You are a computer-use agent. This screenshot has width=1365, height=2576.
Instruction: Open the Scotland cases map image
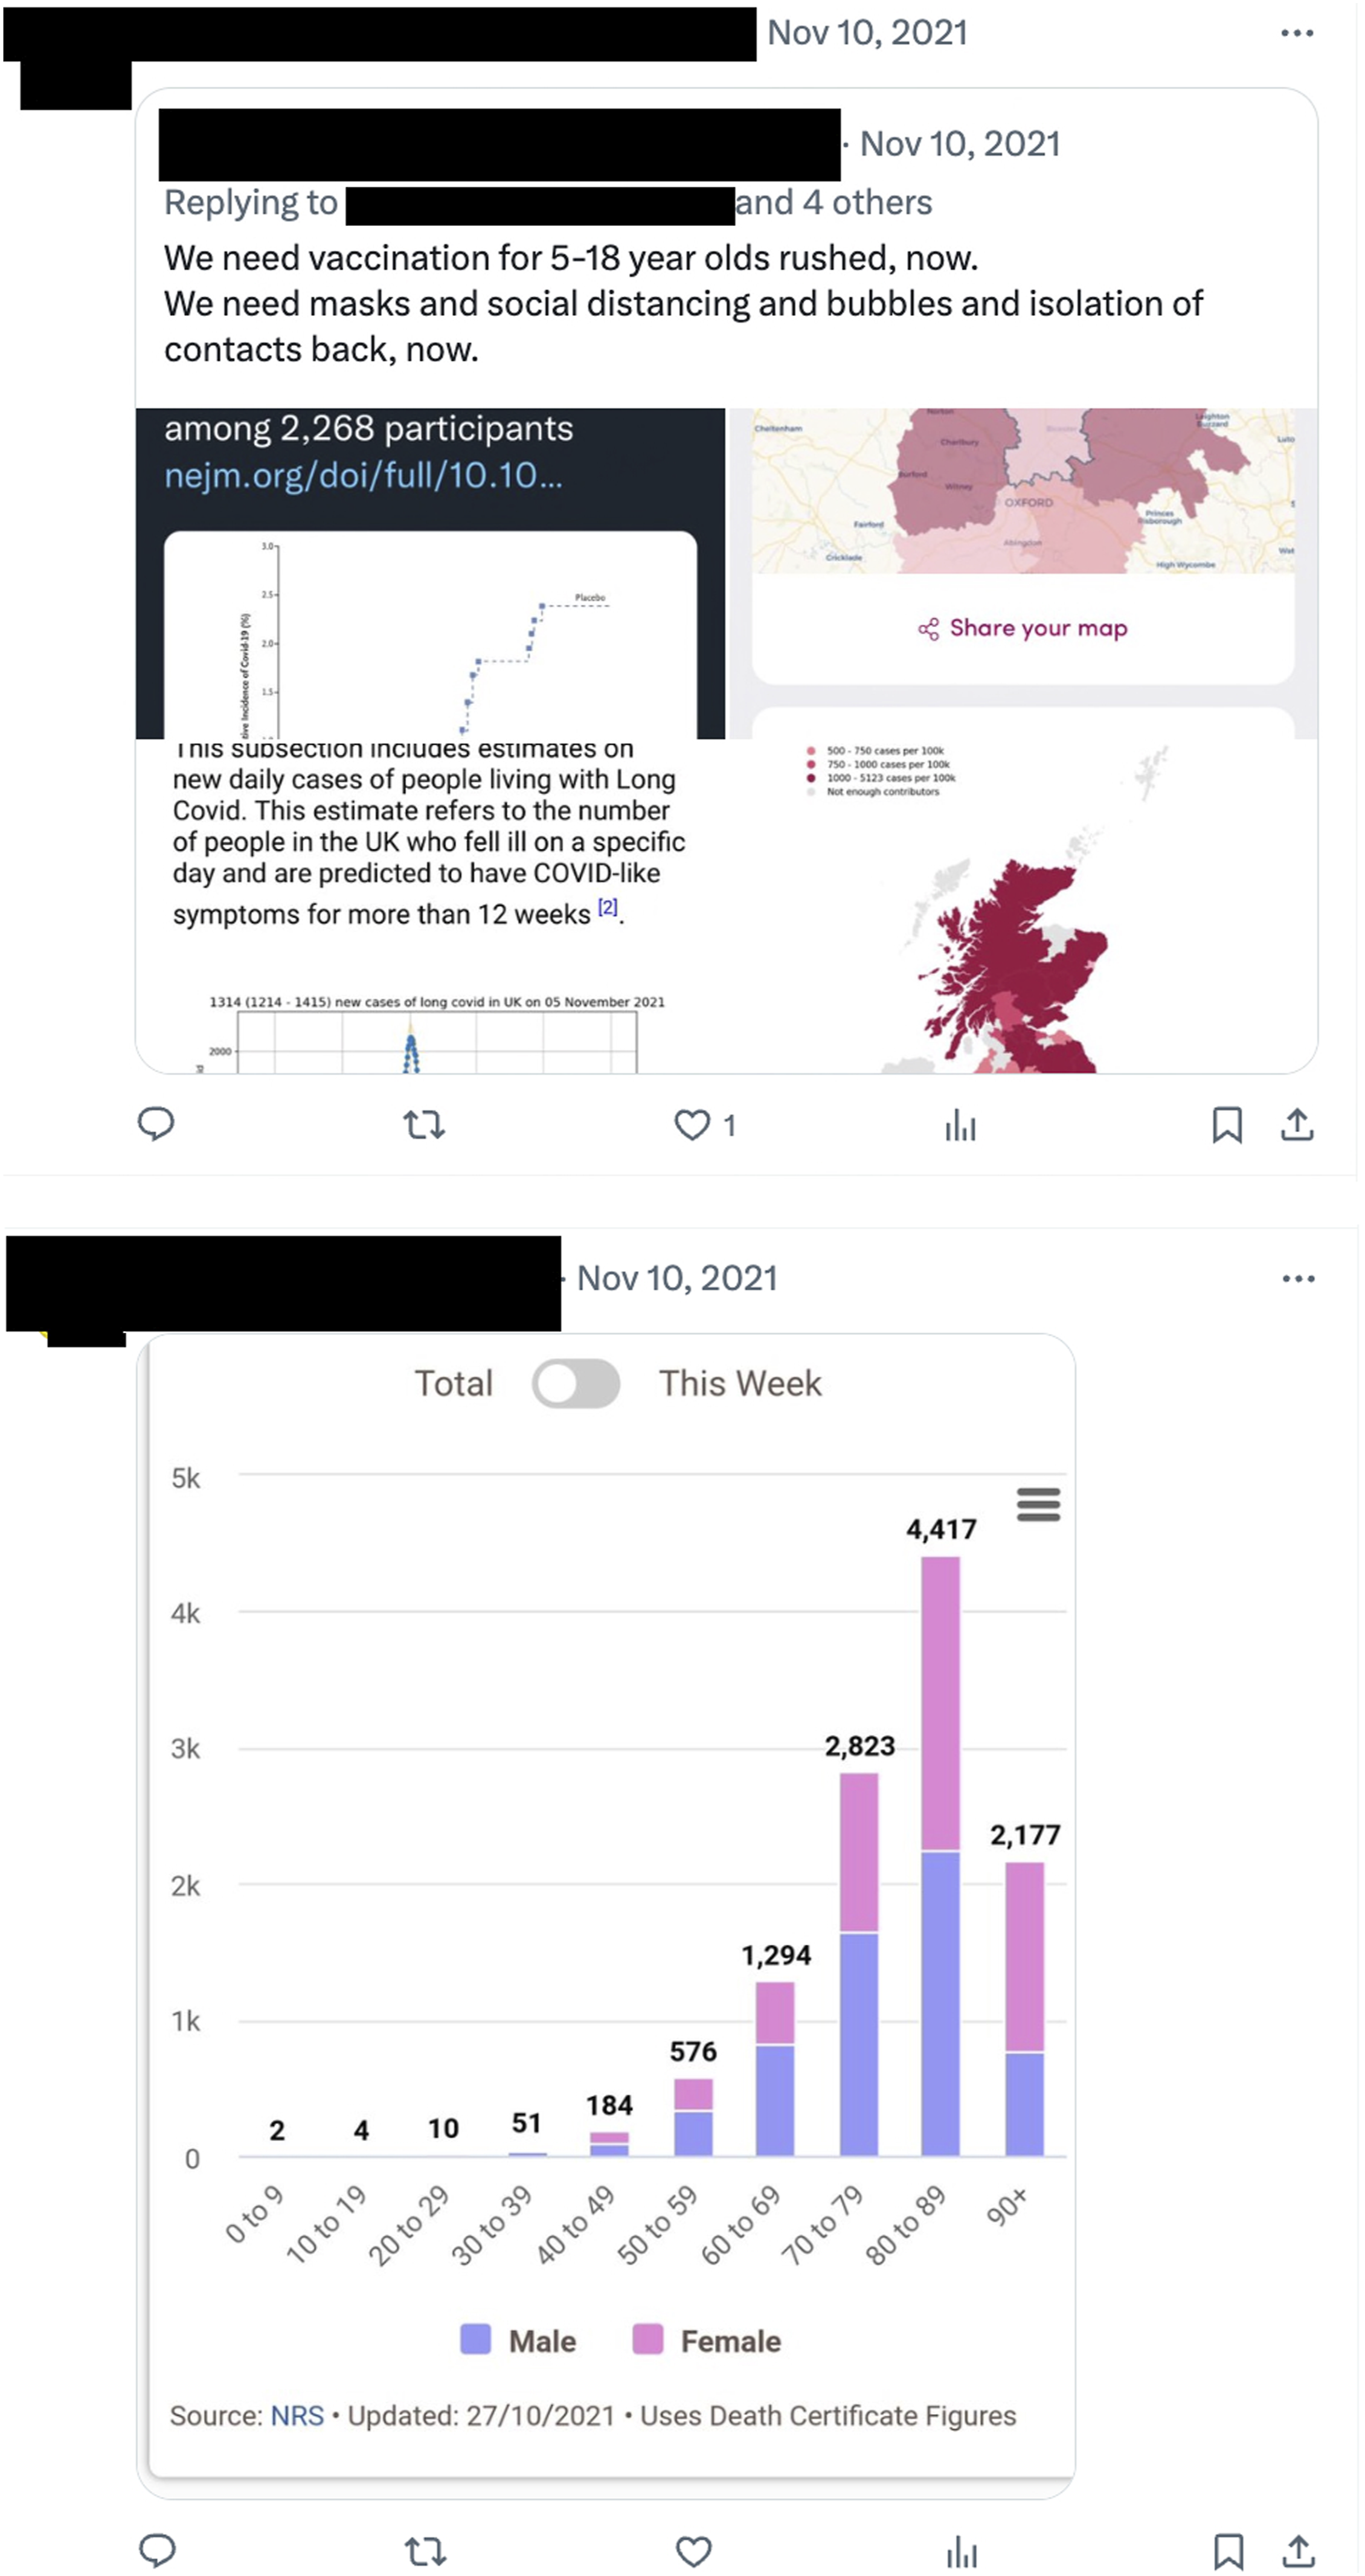pyautogui.click(x=1022, y=906)
